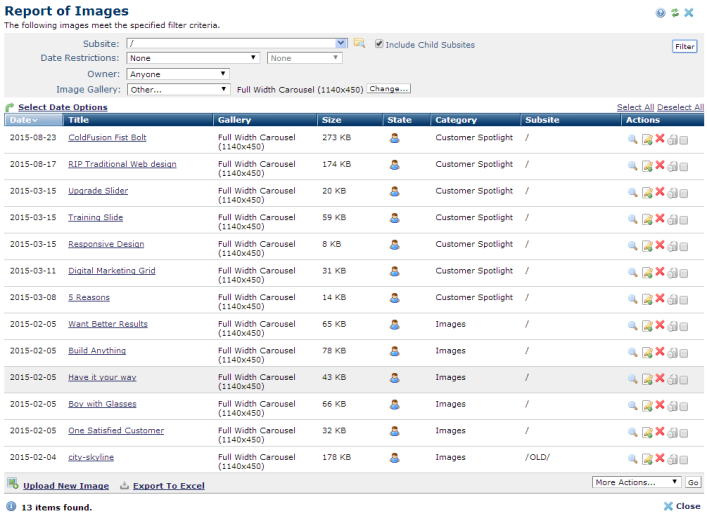
Task: Open the More Actions dropdown
Action: coord(636,482)
